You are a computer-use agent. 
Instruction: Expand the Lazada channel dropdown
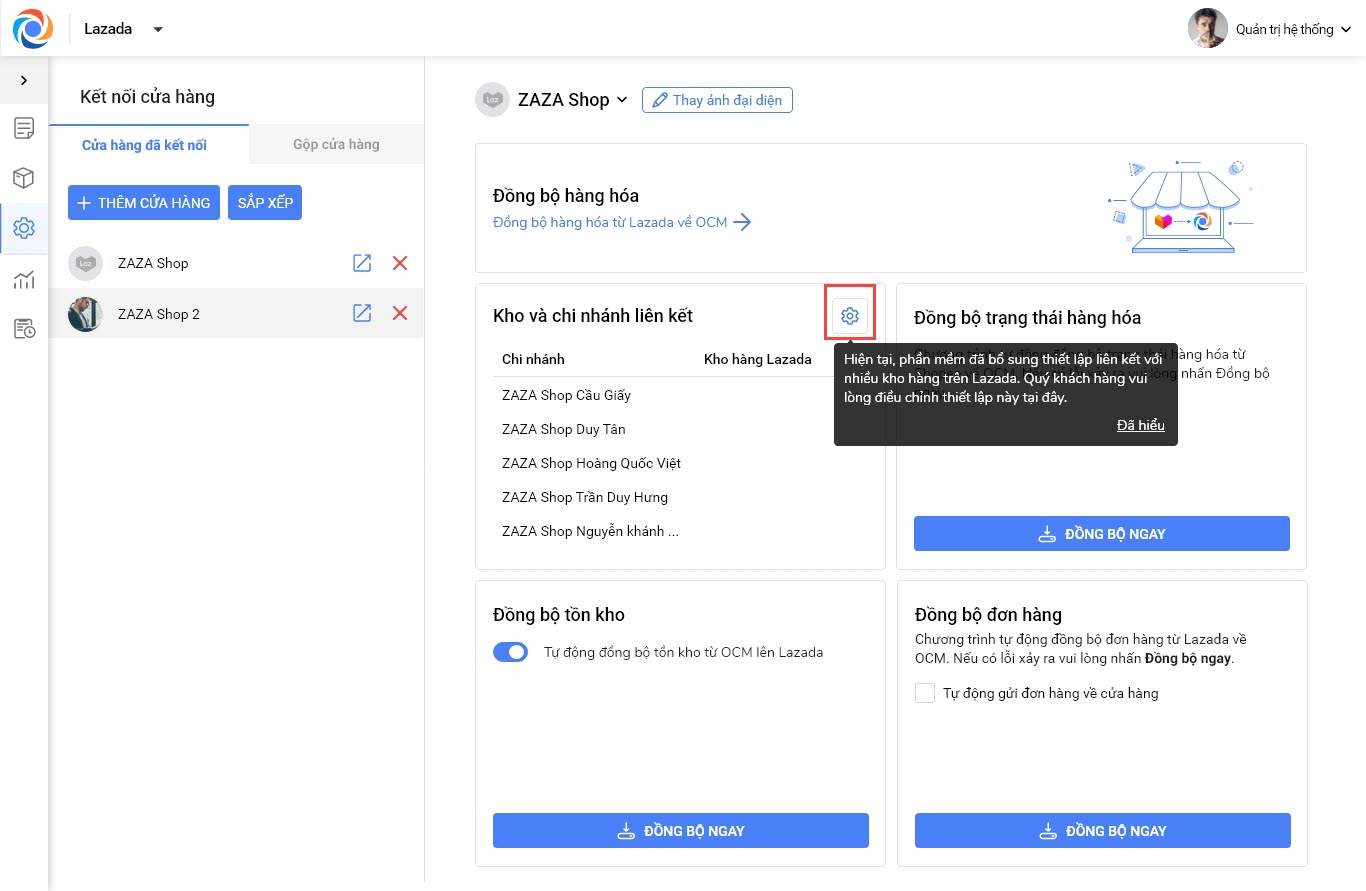click(x=158, y=29)
